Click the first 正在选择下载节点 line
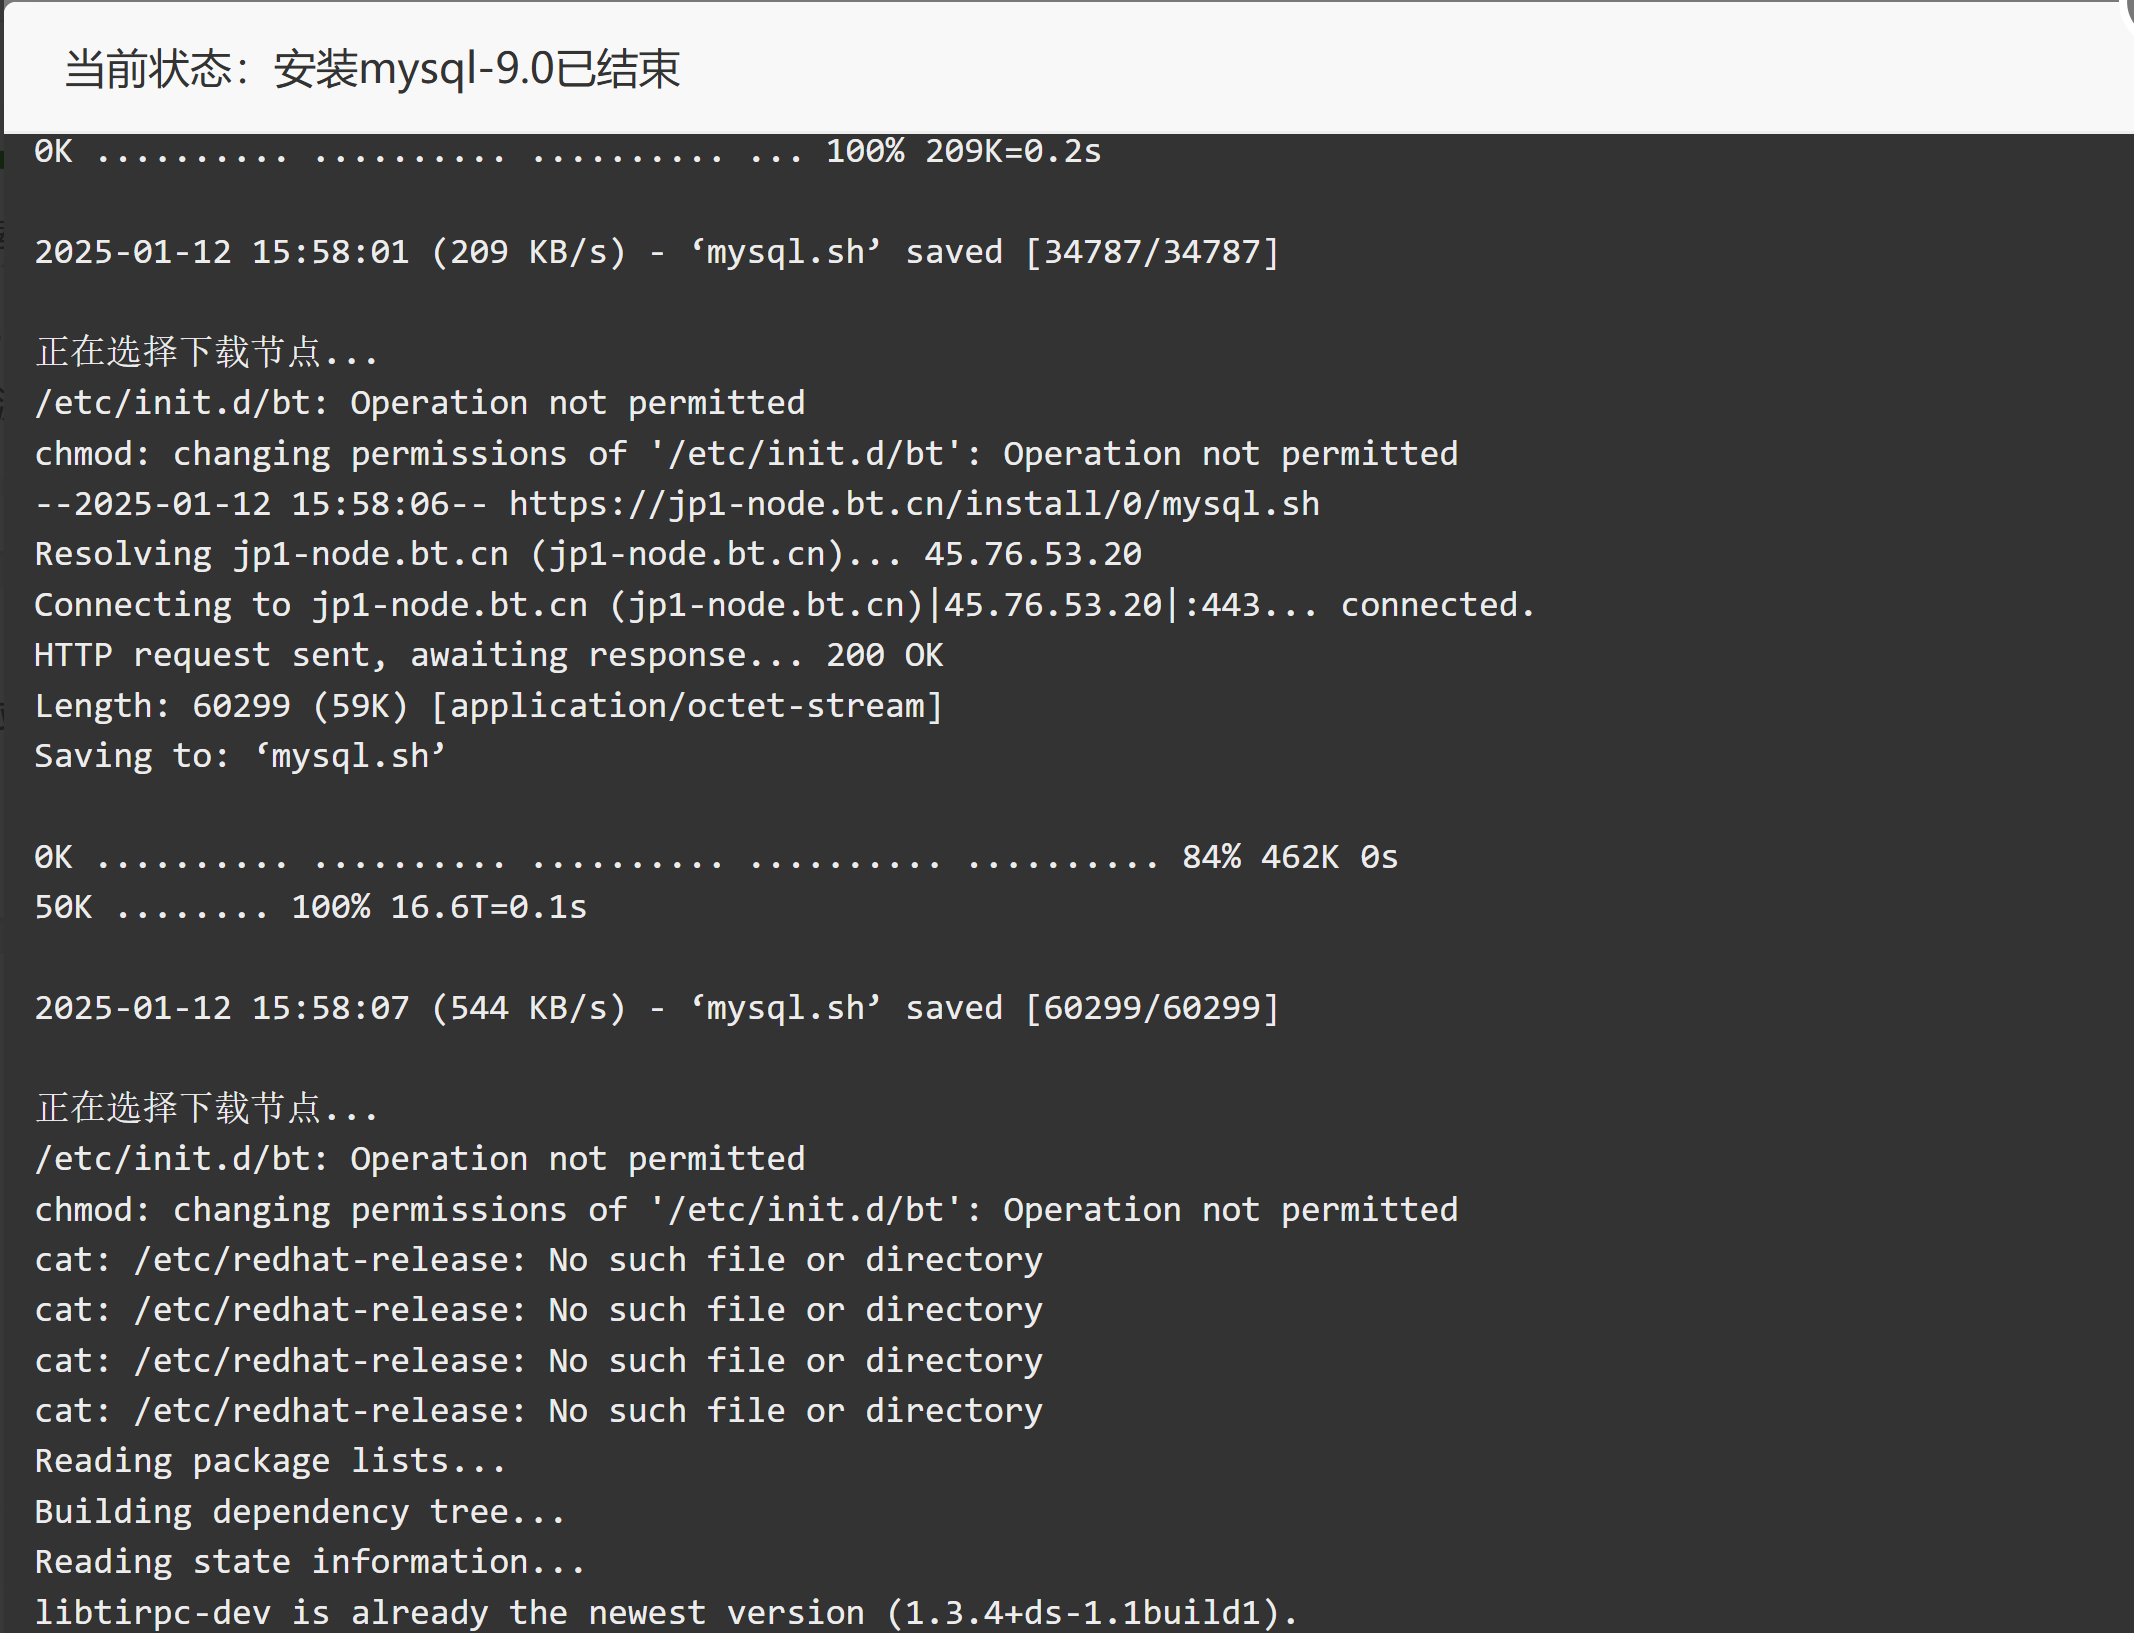Viewport: 2134px width, 1633px height. (206, 352)
